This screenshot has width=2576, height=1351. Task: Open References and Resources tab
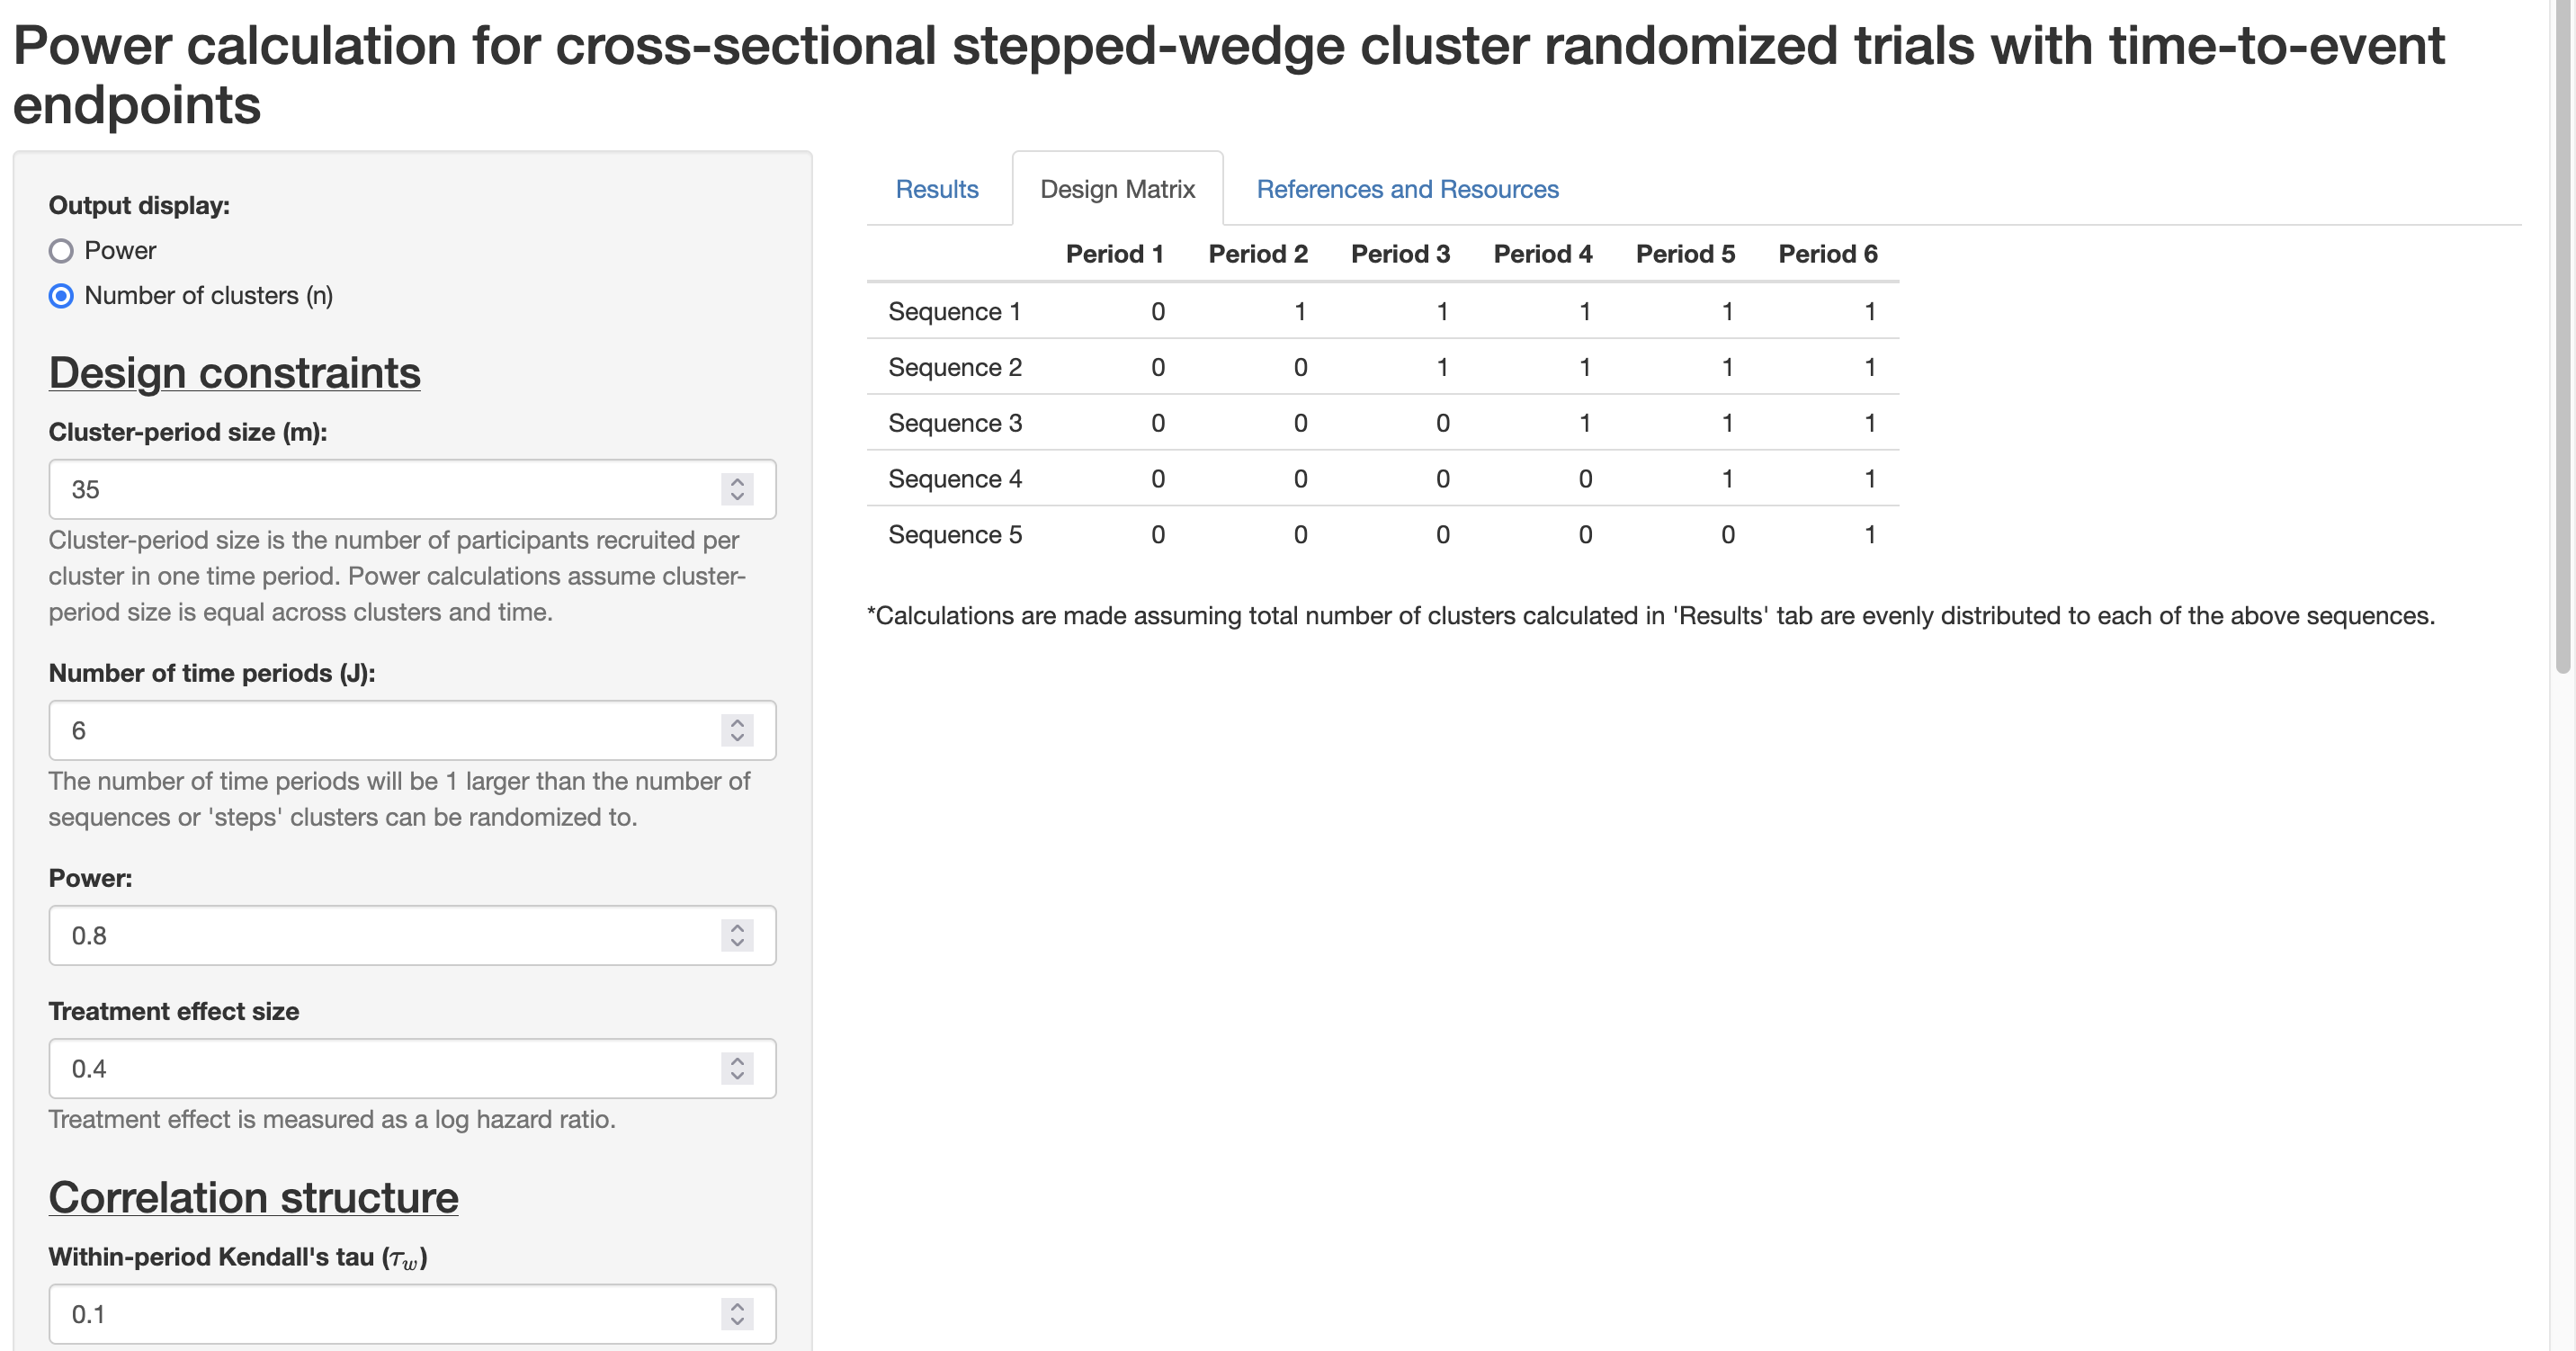(1407, 189)
